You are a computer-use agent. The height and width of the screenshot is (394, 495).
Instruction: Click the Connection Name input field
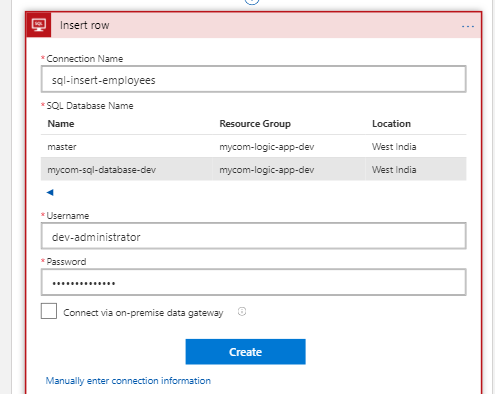click(253, 79)
